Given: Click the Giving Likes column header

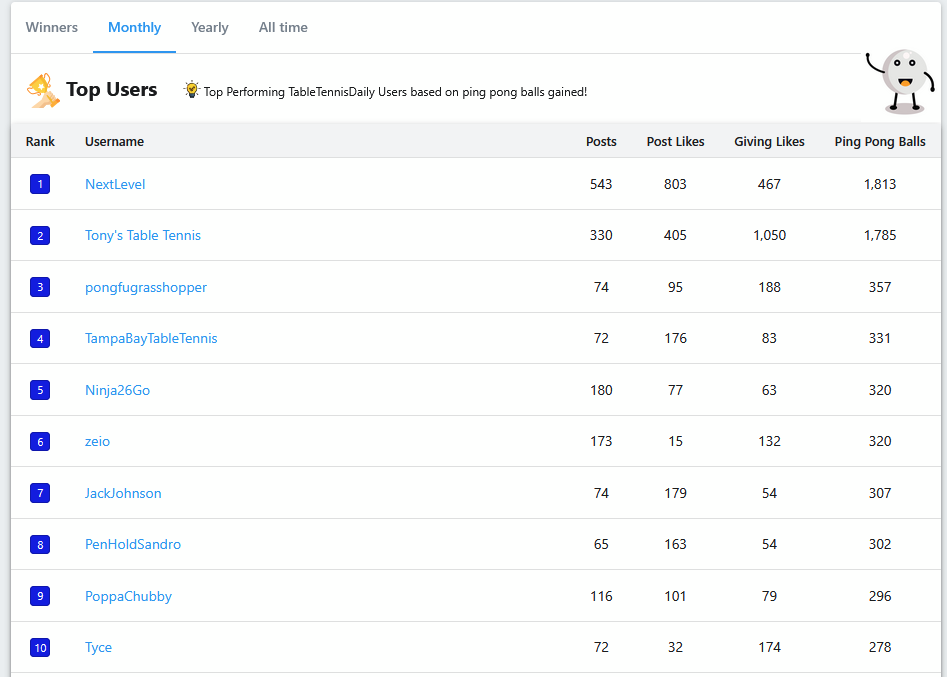Looking at the screenshot, I should 769,141.
